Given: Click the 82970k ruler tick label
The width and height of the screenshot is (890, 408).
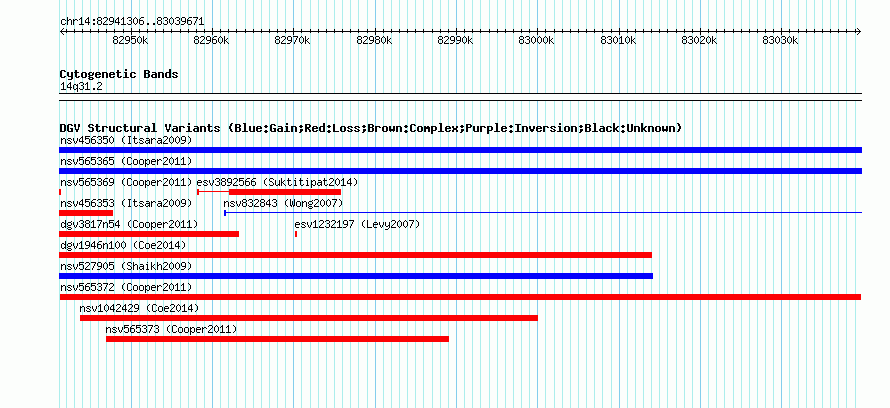Looking at the screenshot, I should [x=293, y=40].
